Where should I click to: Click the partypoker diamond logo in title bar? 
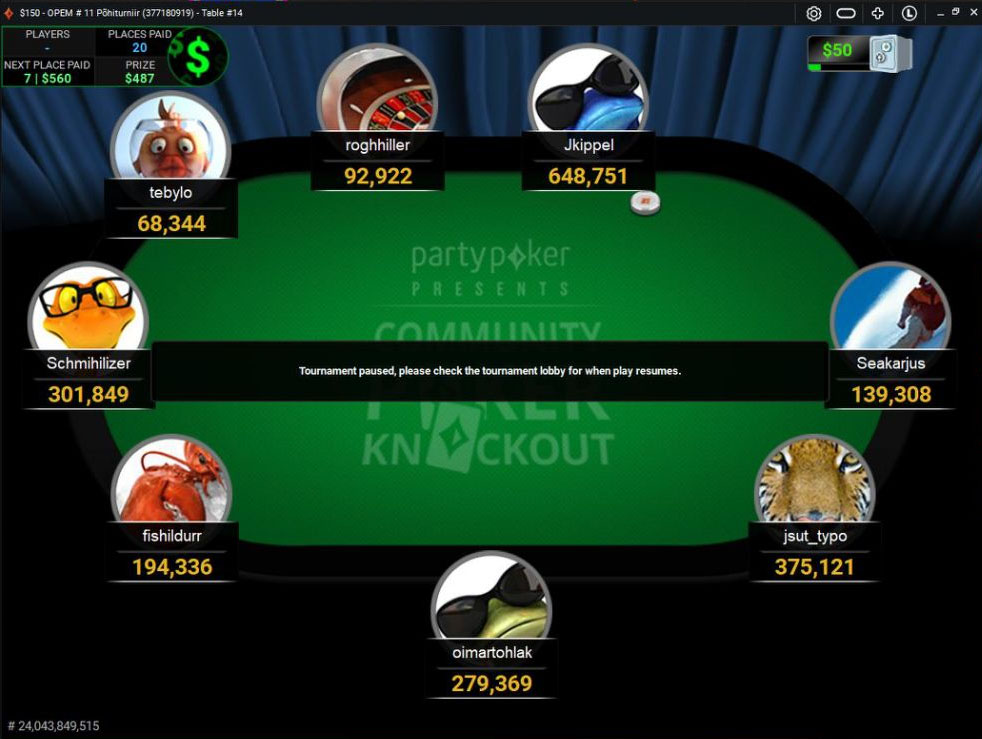pyautogui.click(x=9, y=13)
